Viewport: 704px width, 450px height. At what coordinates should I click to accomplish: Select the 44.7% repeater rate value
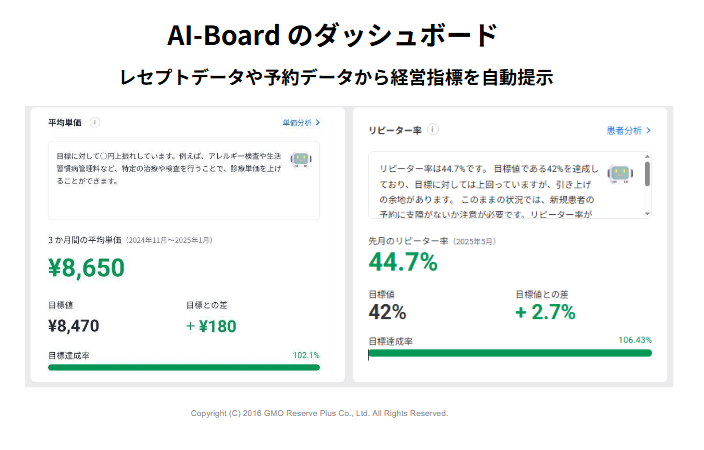point(403,262)
